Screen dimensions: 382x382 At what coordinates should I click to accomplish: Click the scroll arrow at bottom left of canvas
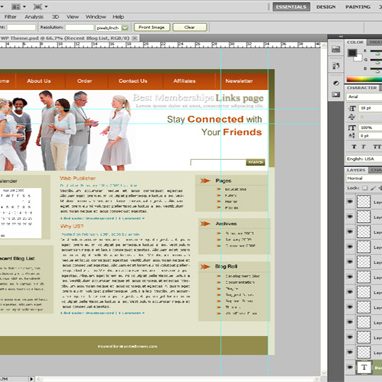(32, 379)
